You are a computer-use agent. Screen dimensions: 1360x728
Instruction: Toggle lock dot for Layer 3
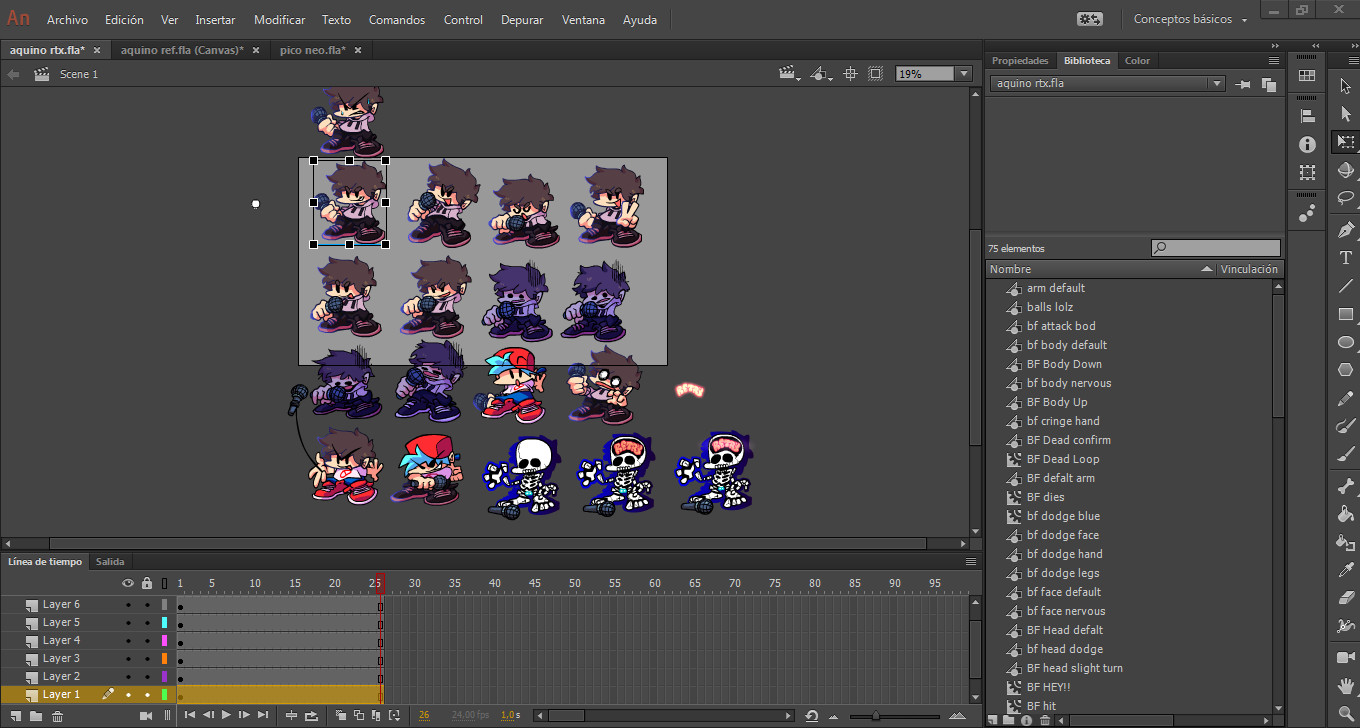point(147,659)
